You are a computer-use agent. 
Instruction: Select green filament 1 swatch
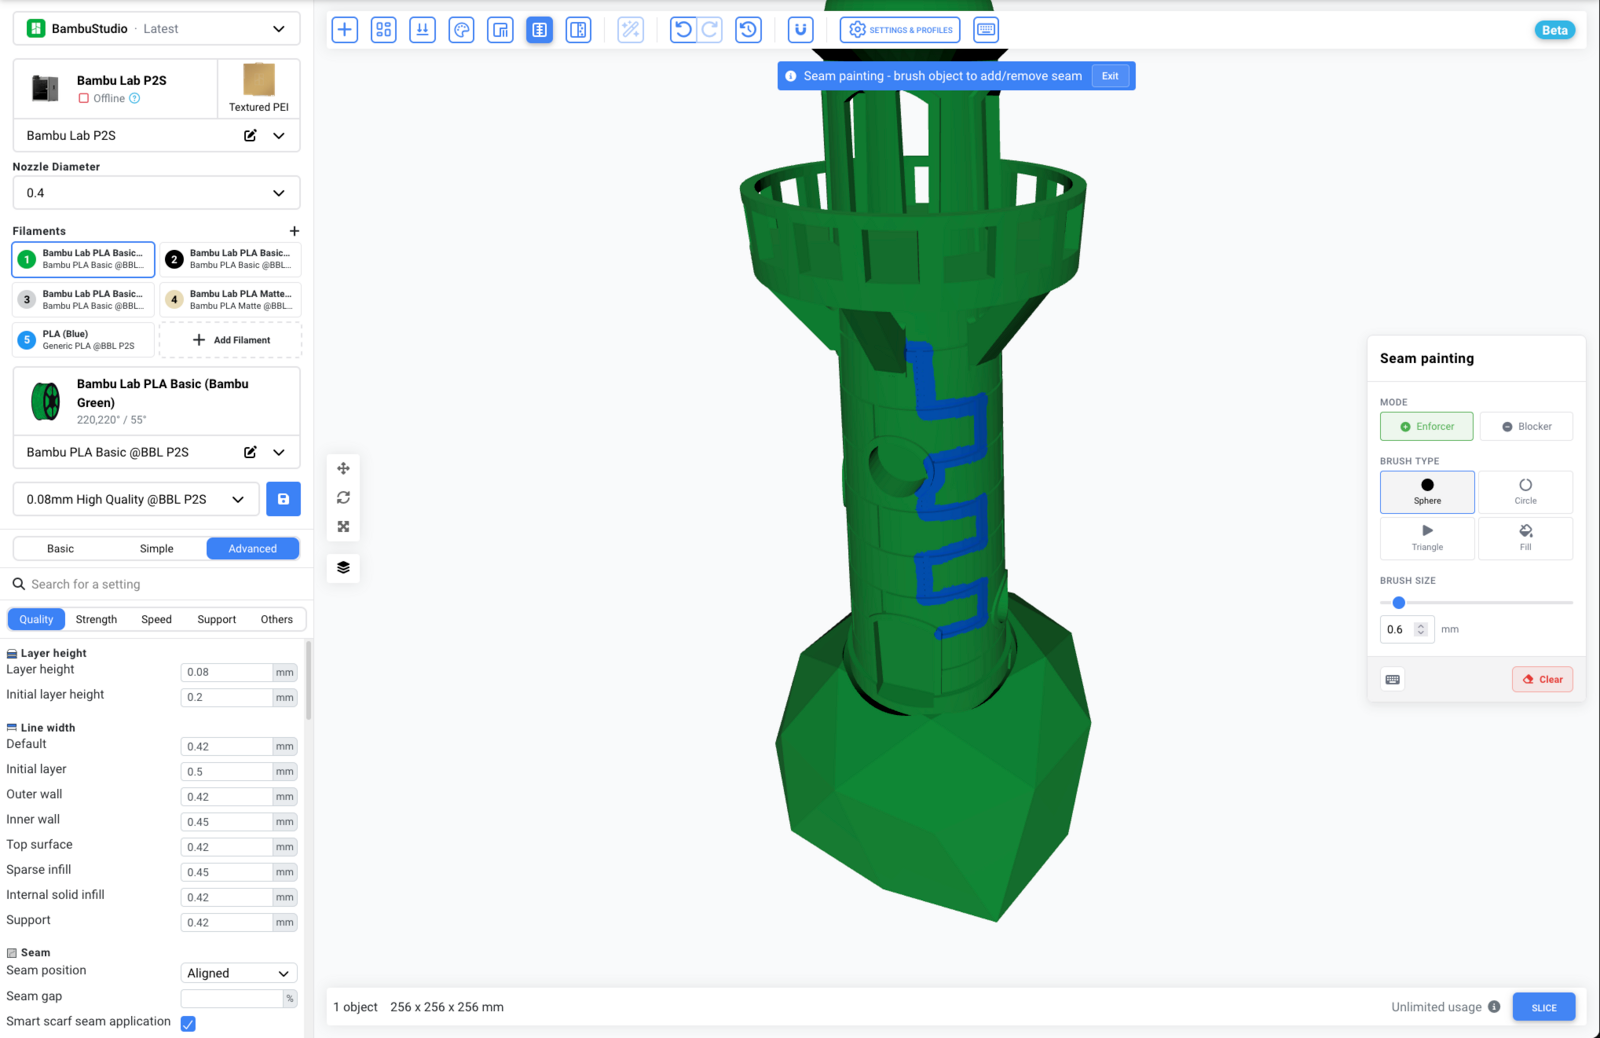tap(27, 259)
